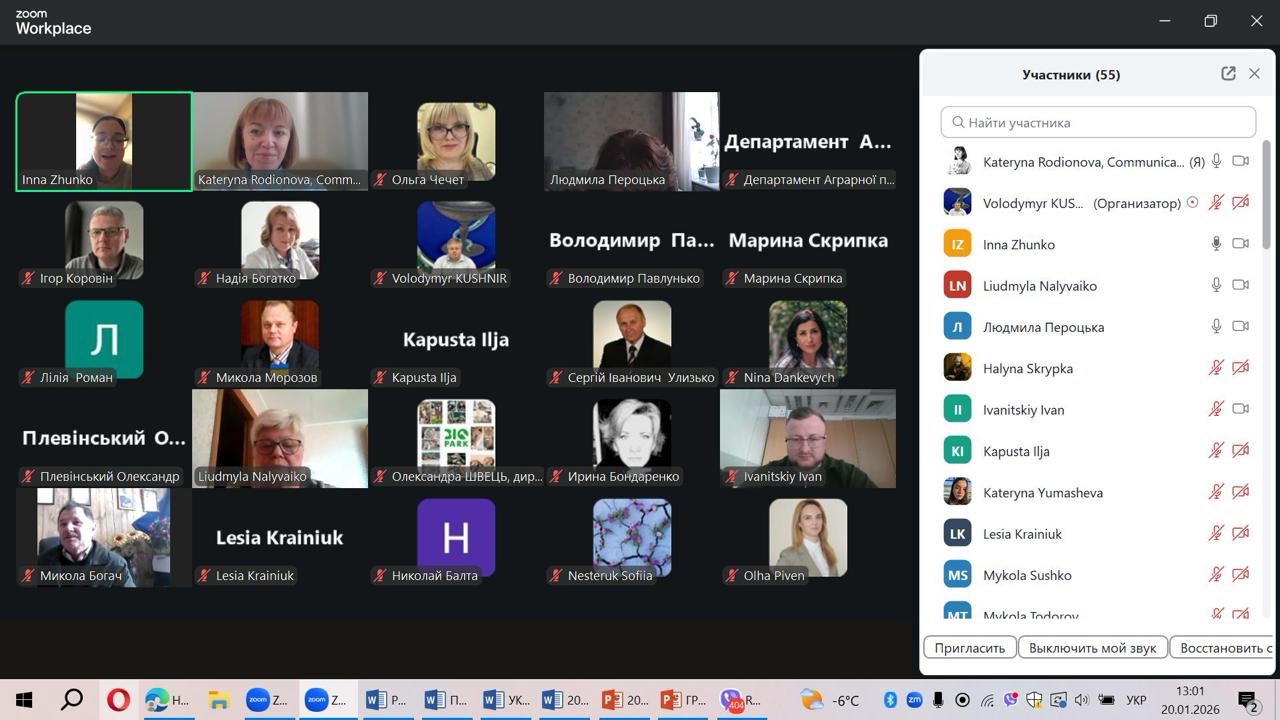
Task: Select Lesia Krainiuk in participants list
Action: pyautogui.click(x=1022, y=534)
